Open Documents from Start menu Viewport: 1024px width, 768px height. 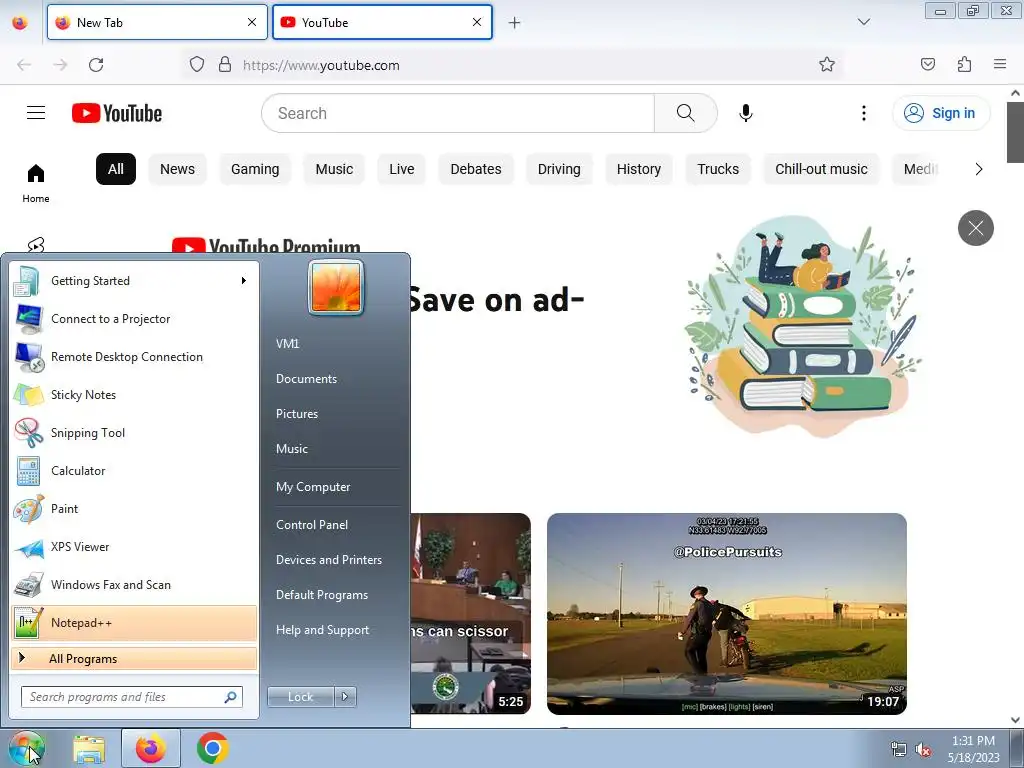pos(306,379)
